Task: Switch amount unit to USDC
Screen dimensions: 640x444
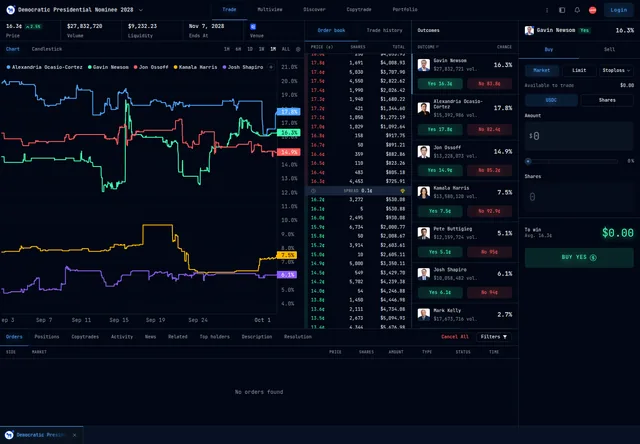Action: click(x=551, y=100)
